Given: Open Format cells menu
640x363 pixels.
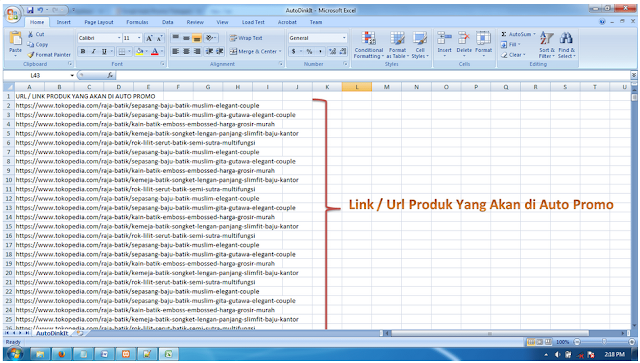Looking at the screenshot, I should (x=483, y=44).
